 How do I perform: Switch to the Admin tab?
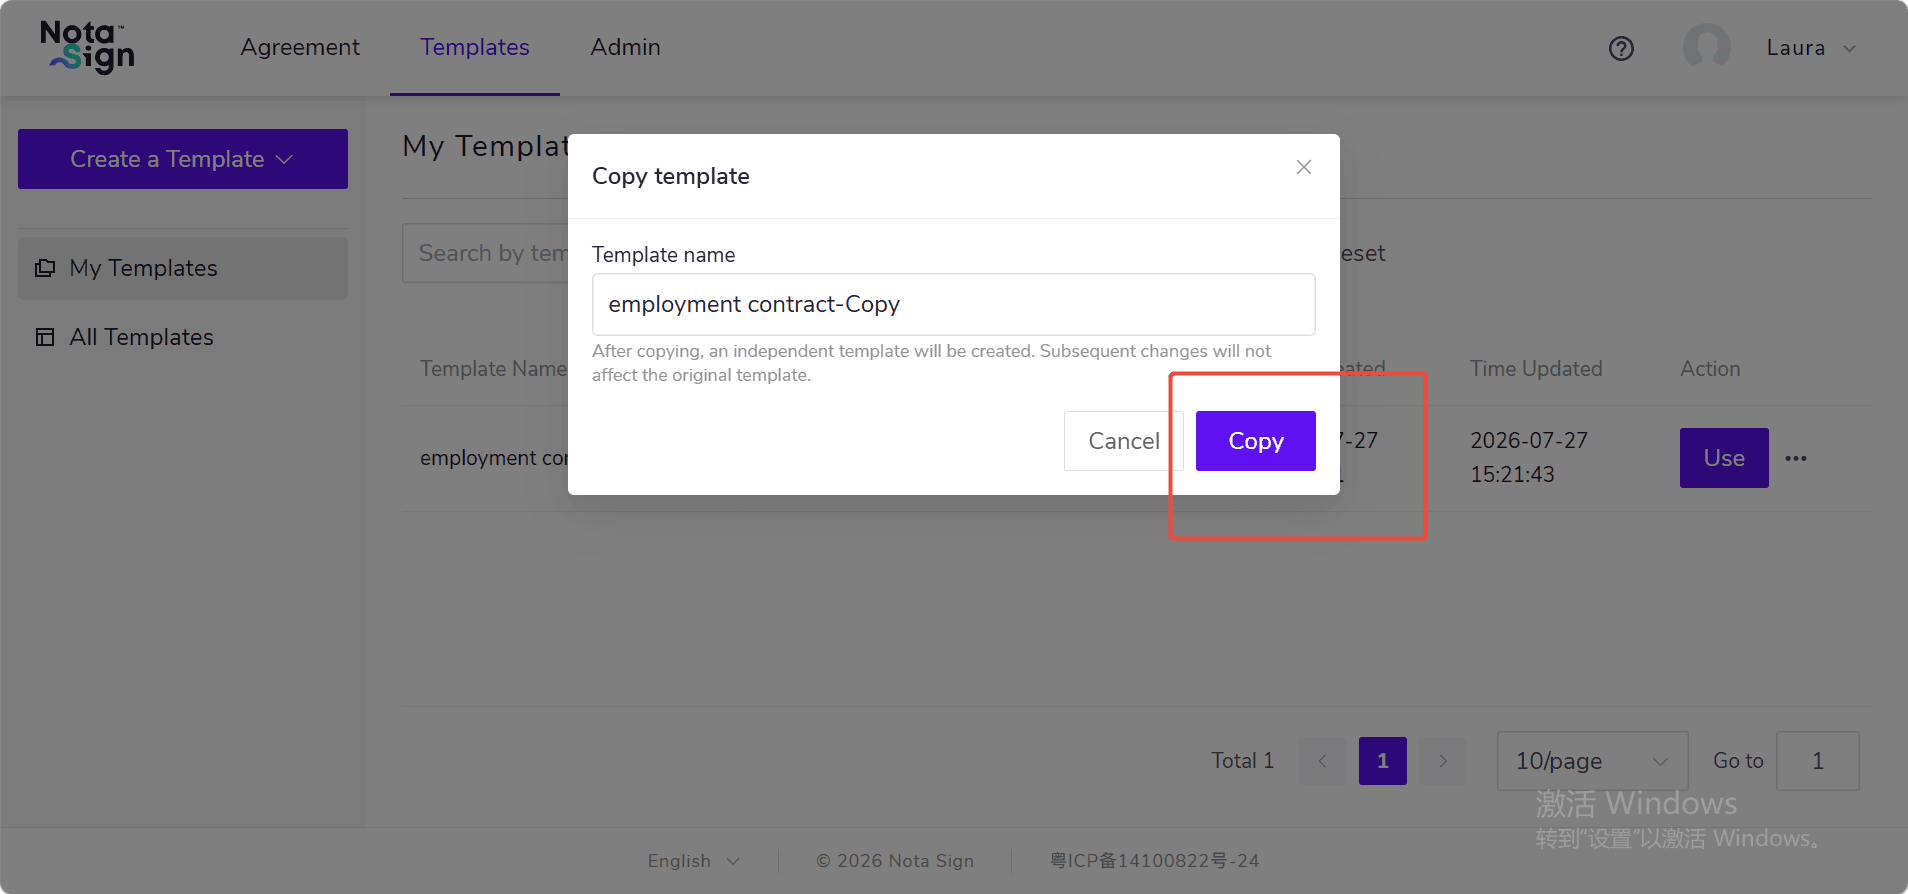[625, 47]
